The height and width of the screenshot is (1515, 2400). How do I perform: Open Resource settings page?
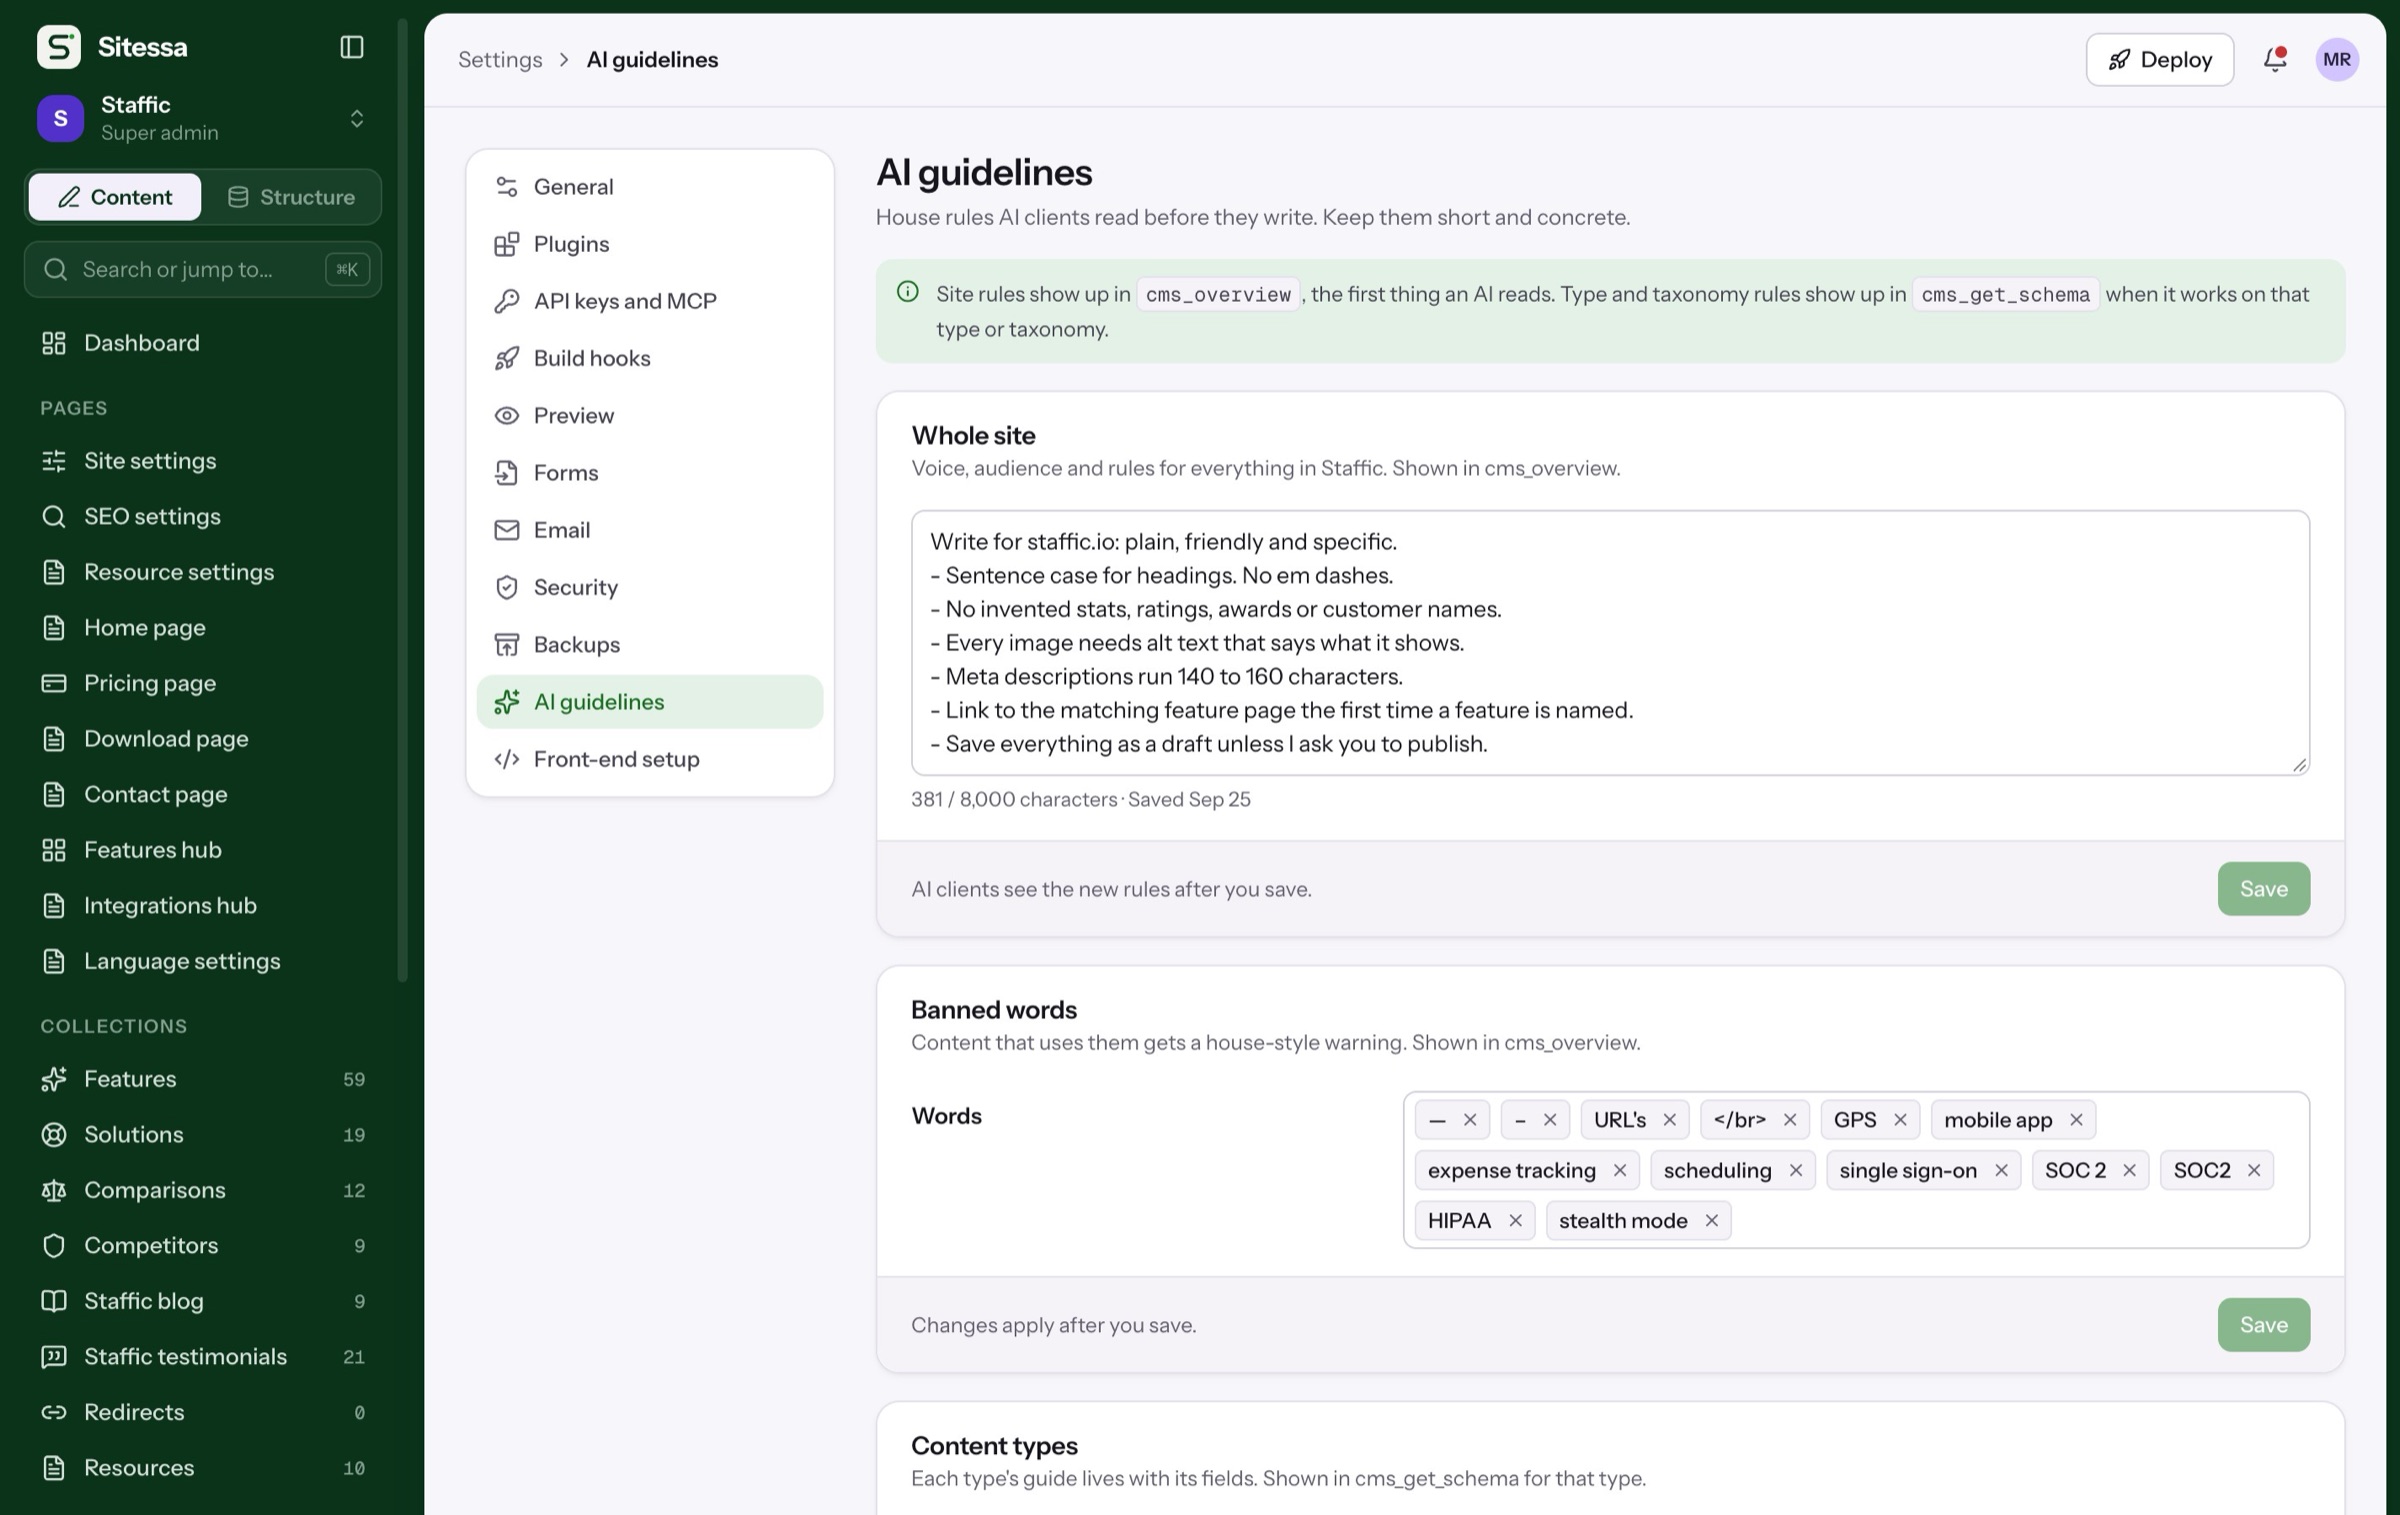pos(203,572)
